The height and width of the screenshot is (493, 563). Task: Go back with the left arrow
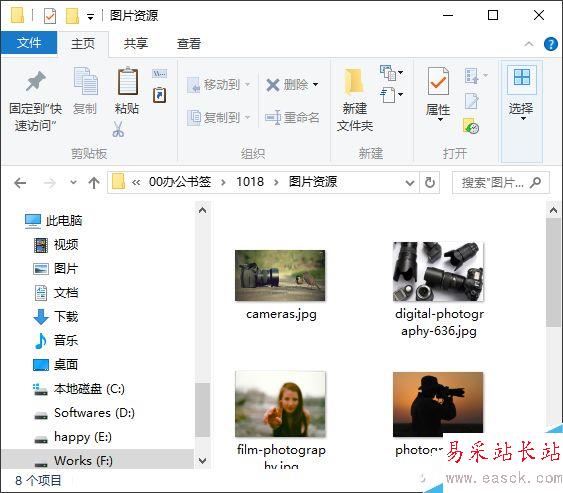pyautogui.click(x=20, y=183)
